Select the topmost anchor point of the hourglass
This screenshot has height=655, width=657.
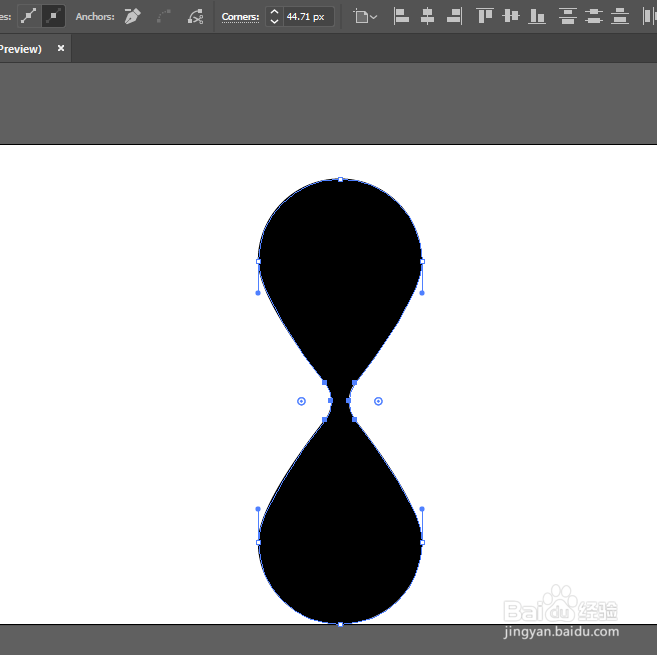(341, 179)
